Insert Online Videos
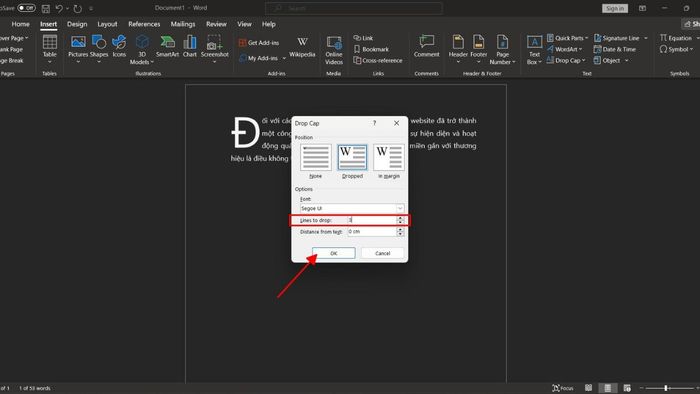 tap(333, 50)
